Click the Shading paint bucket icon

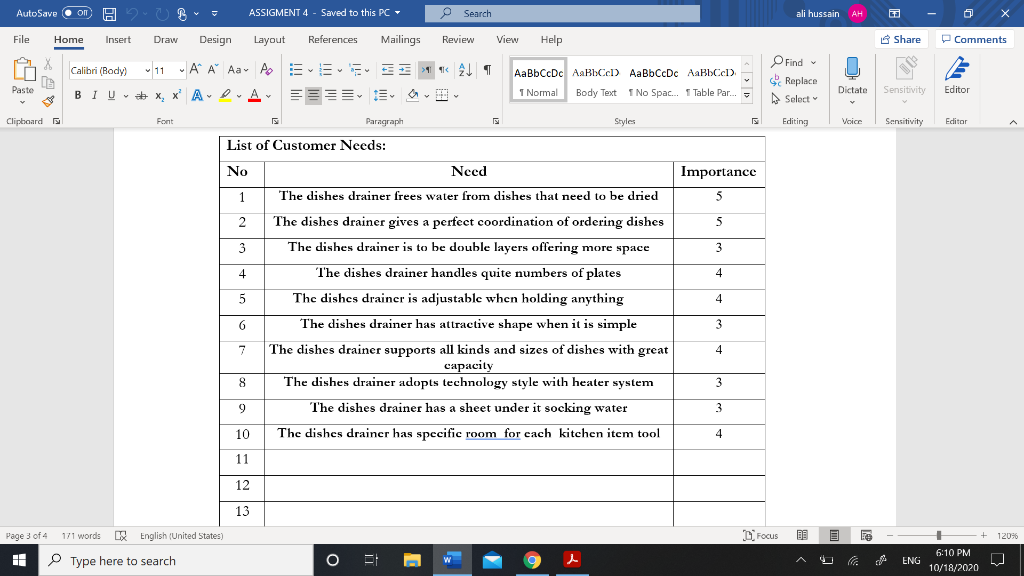[x=413, y=96]
